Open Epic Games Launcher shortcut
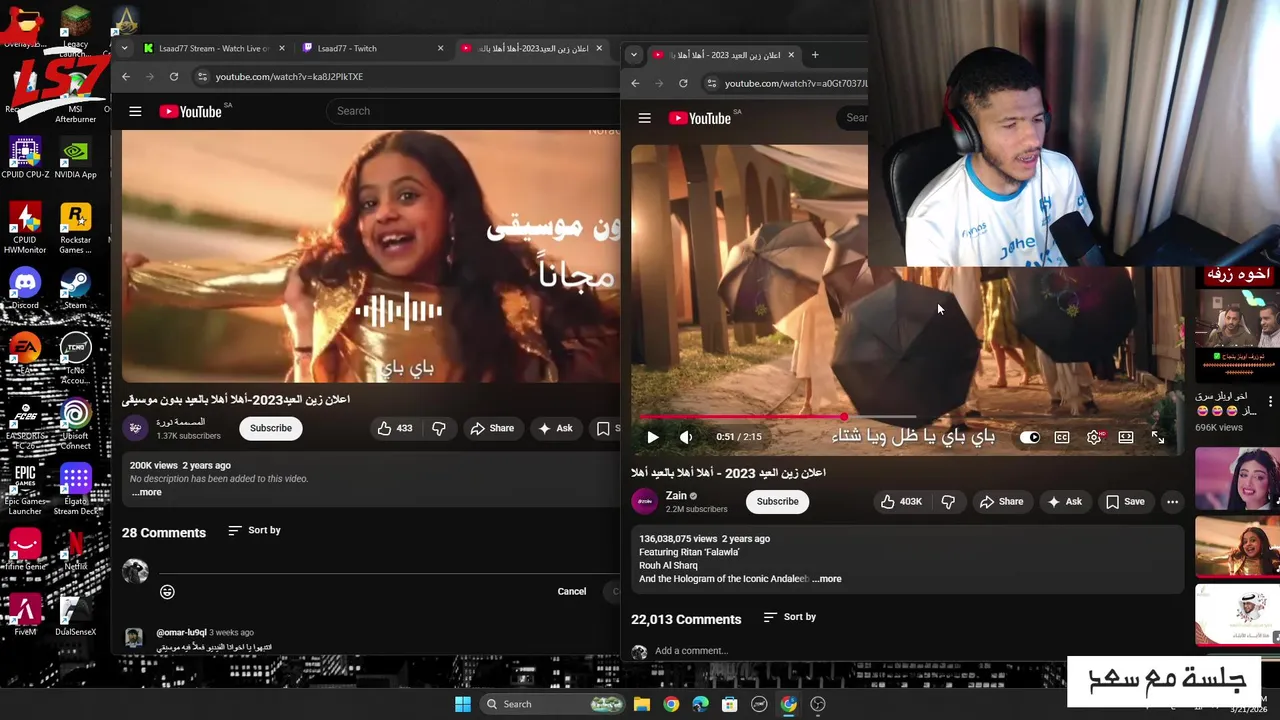Image resolution: width=1280 pixels, height=720 pixels. tap(25, 490)
